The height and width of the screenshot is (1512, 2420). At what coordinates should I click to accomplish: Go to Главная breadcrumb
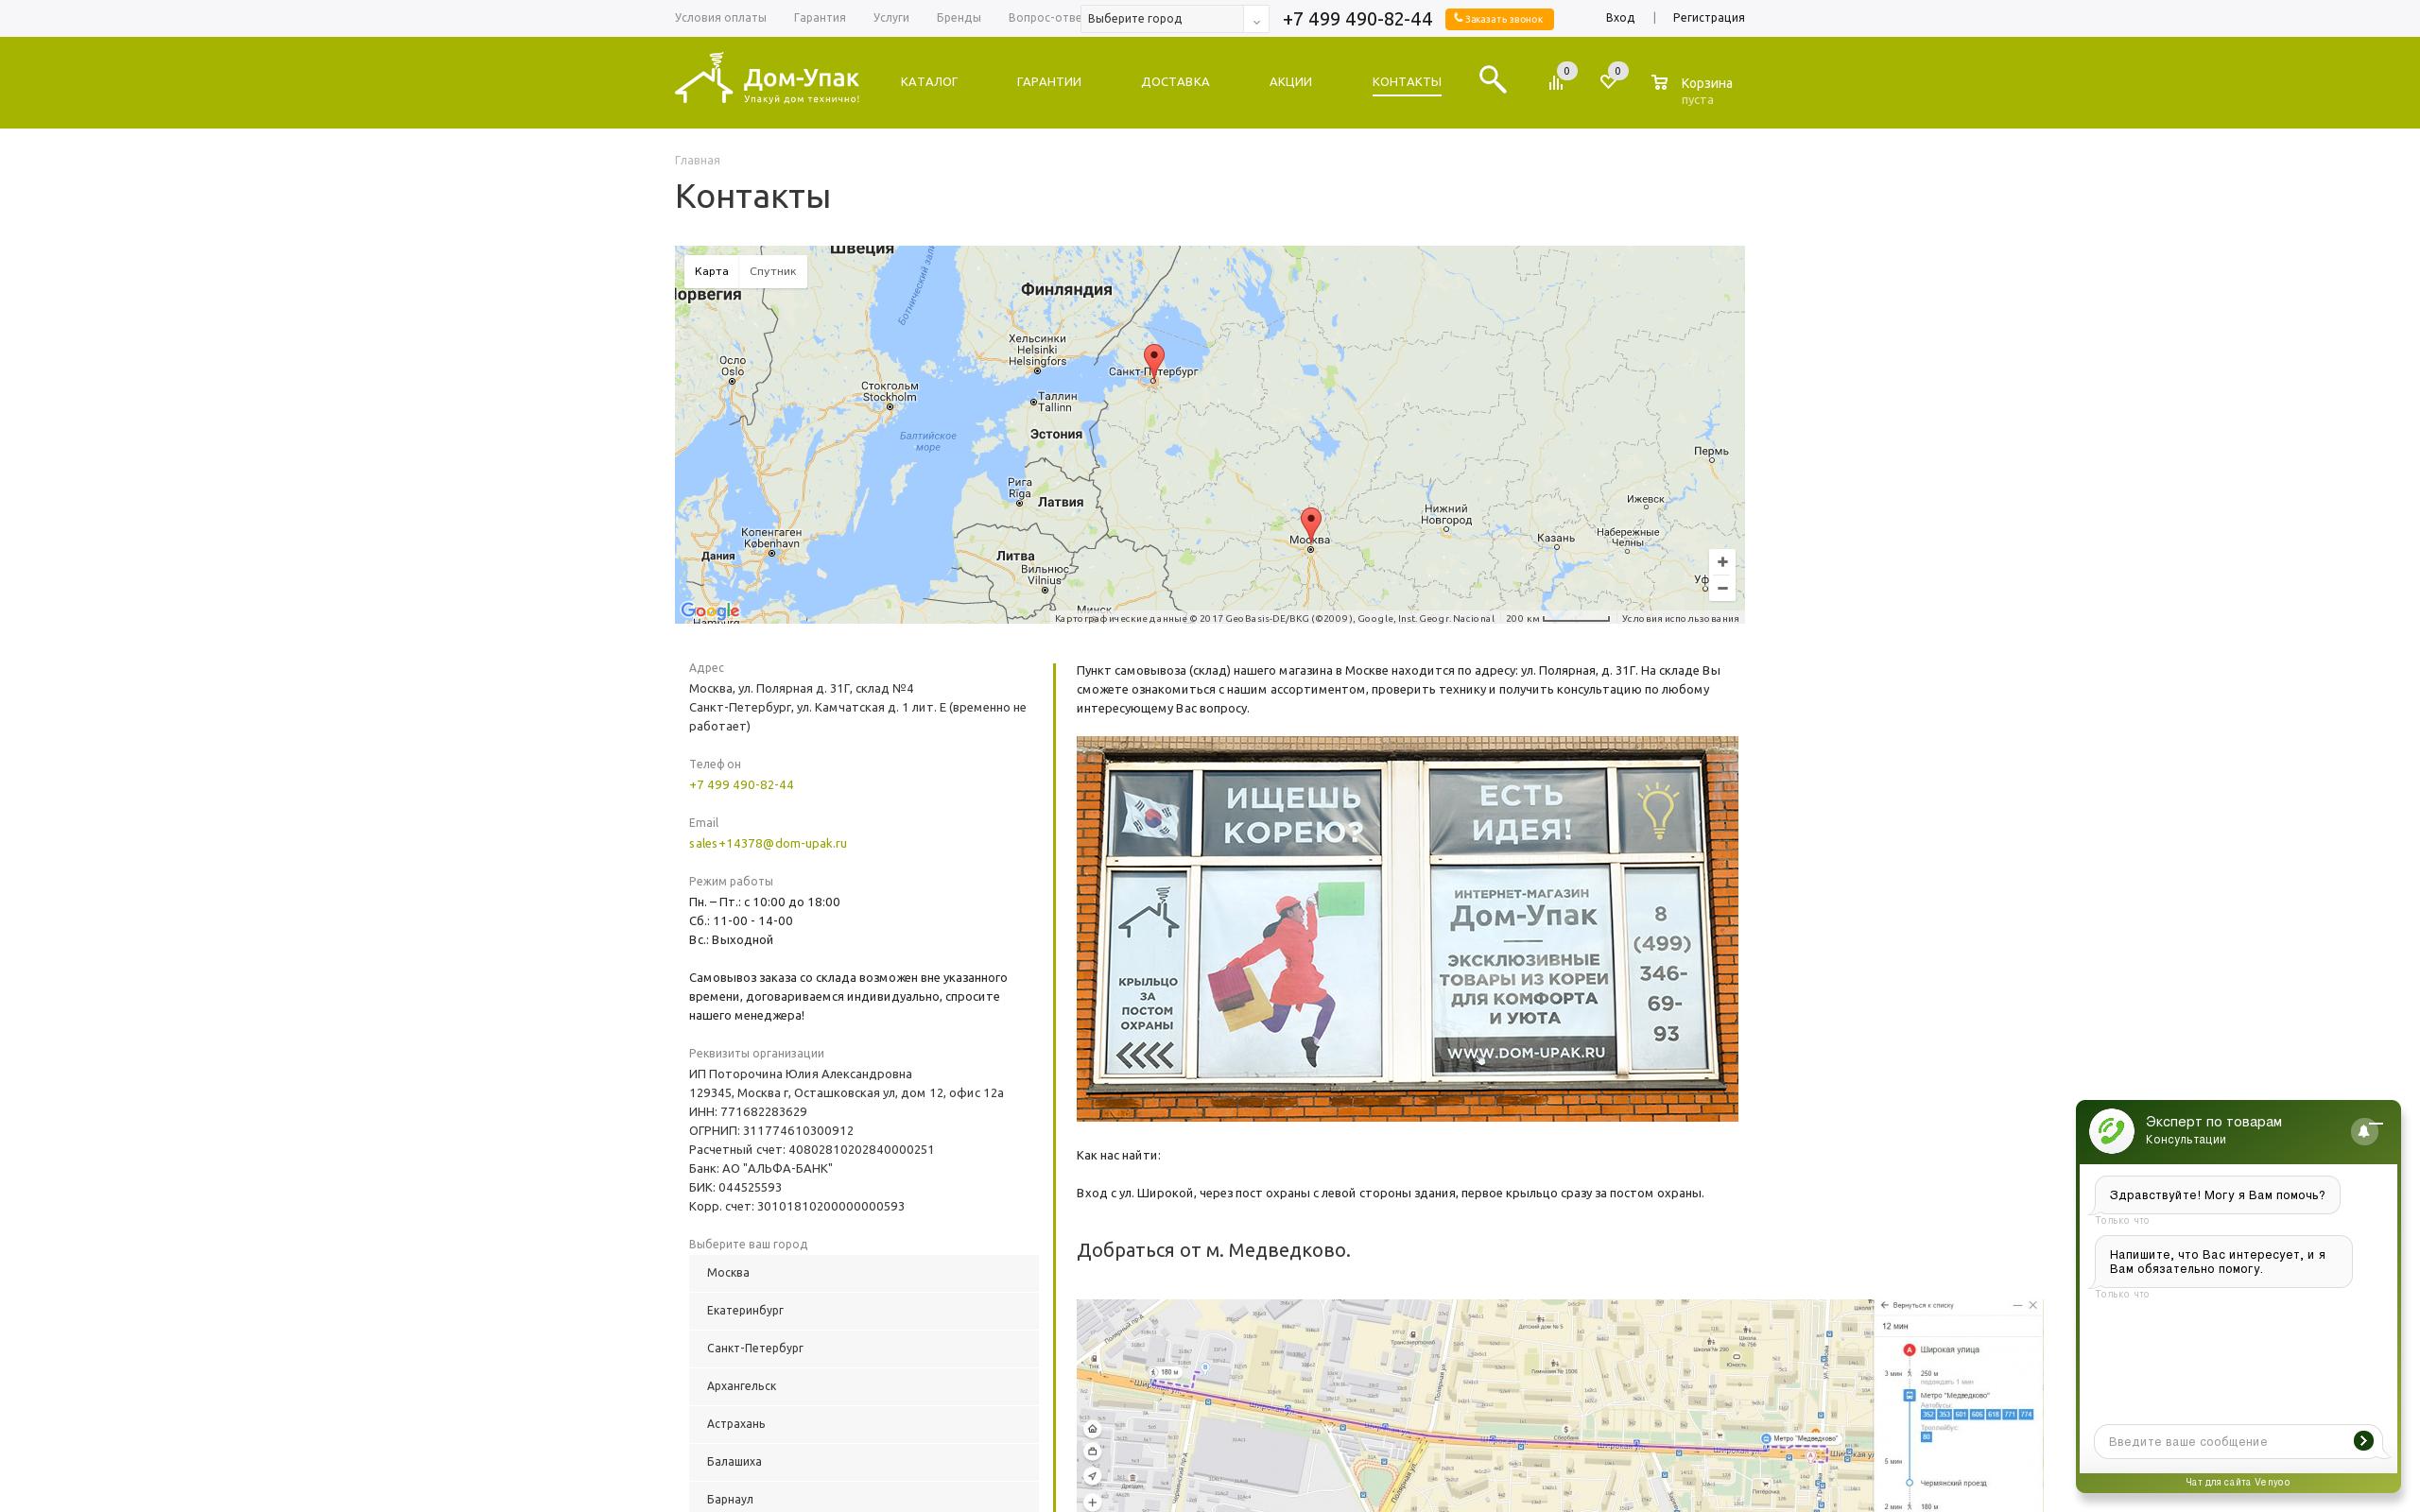point(697,160)
